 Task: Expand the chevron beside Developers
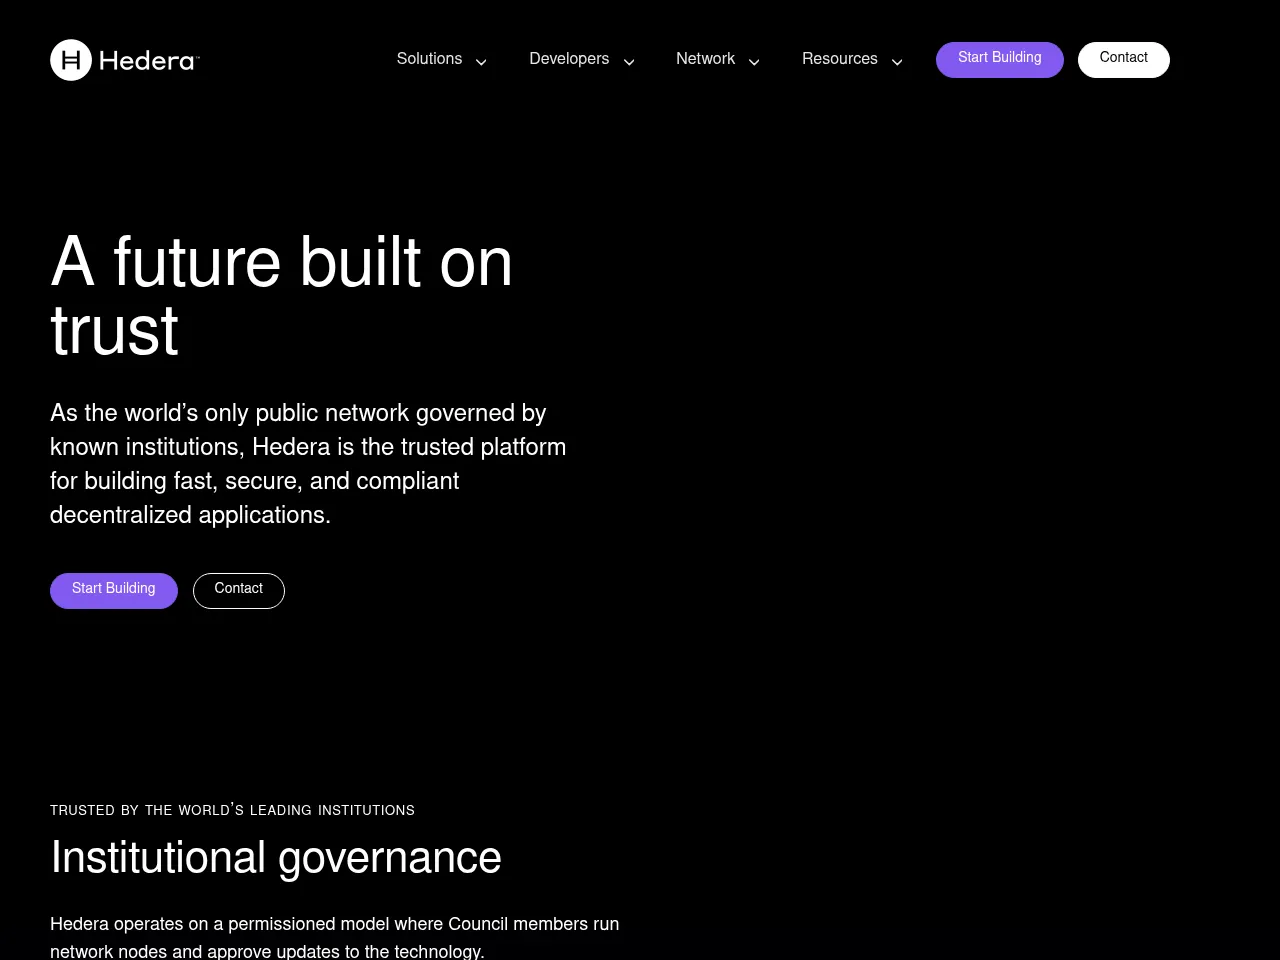[x=629, y=62]
